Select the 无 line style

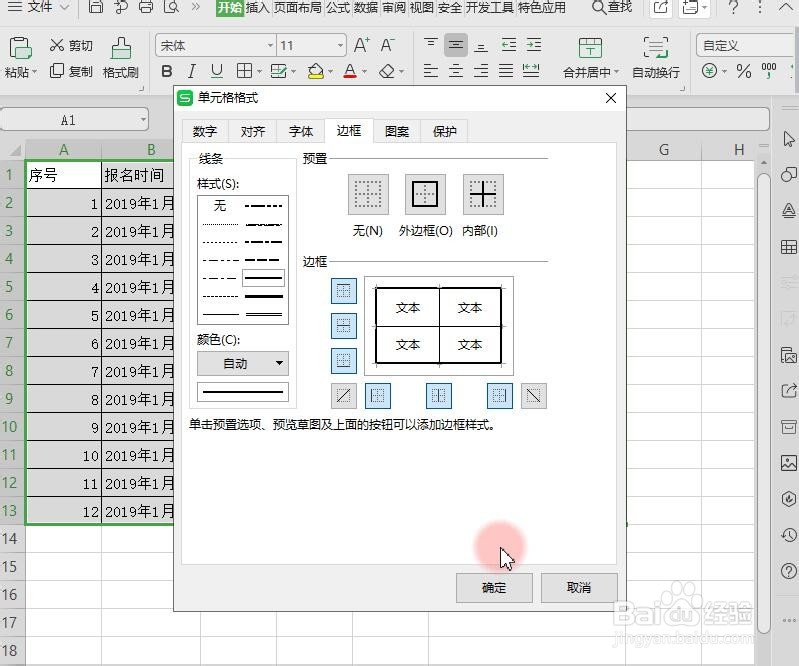click(220, 205)
